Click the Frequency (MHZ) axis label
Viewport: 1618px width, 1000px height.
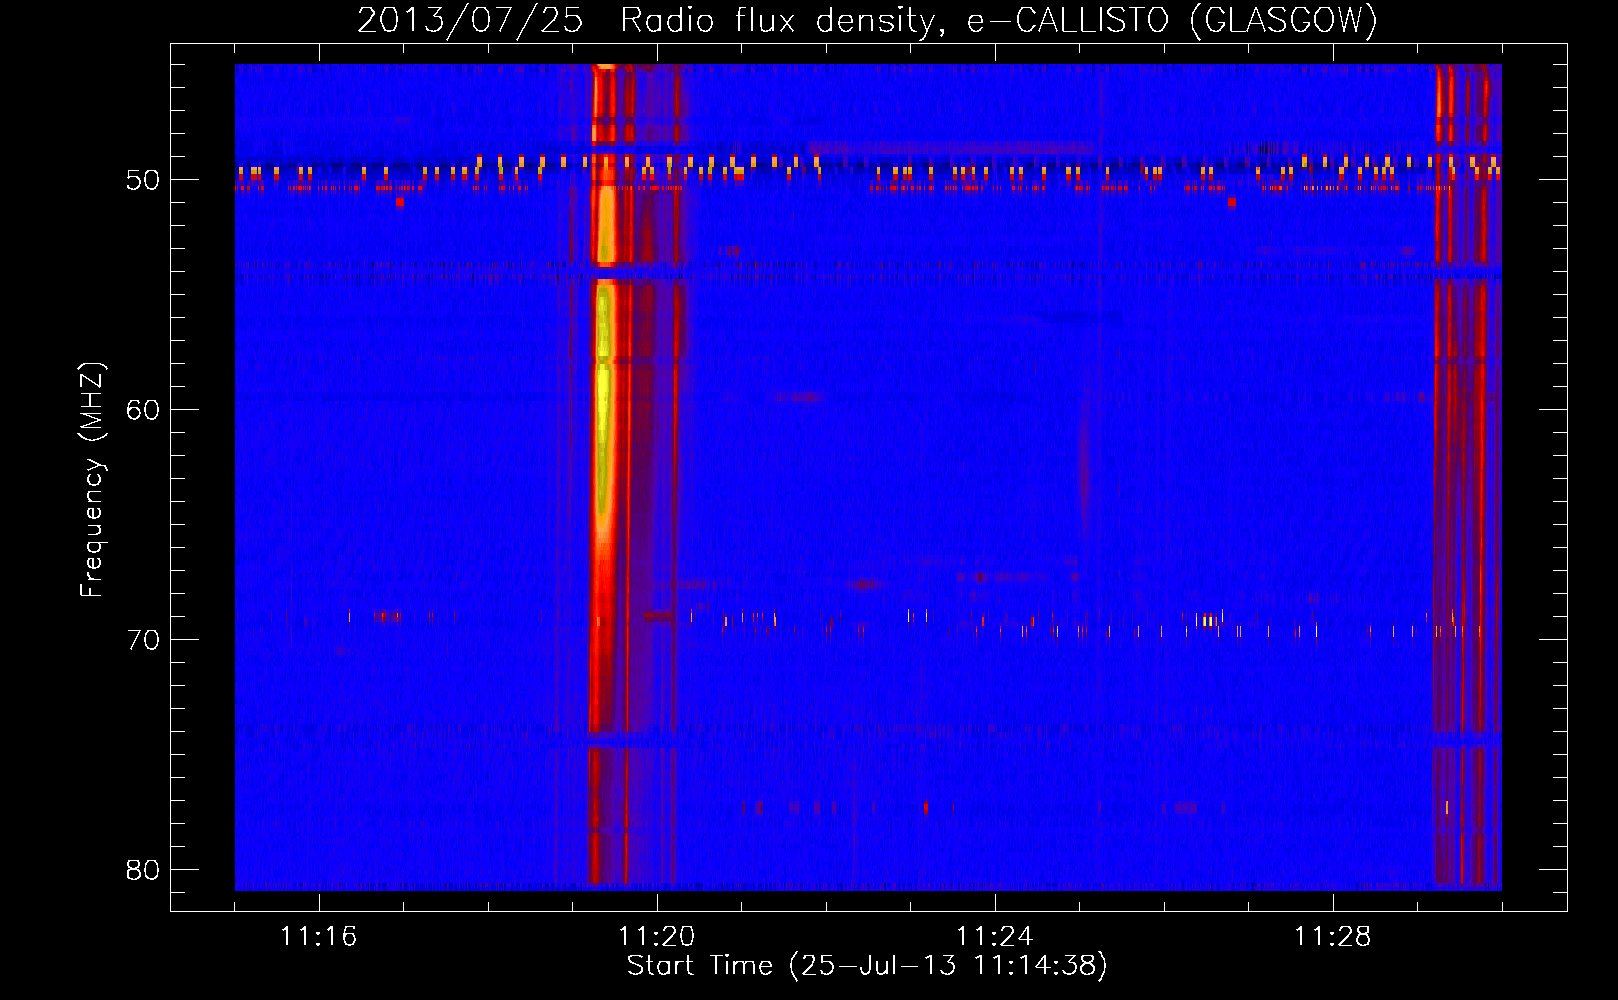(x=92, y=480)
